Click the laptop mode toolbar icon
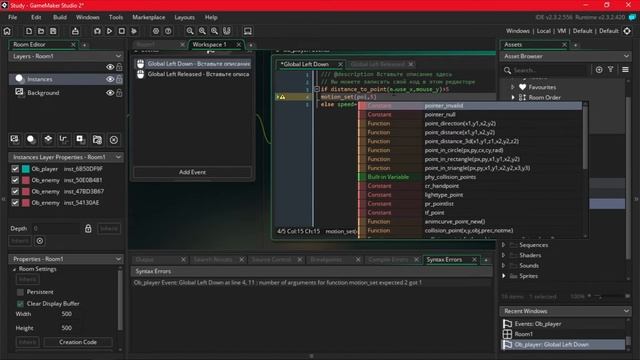The width and height of the screenshot is (640, 360). pyautogui.click(x=248, y=31)
